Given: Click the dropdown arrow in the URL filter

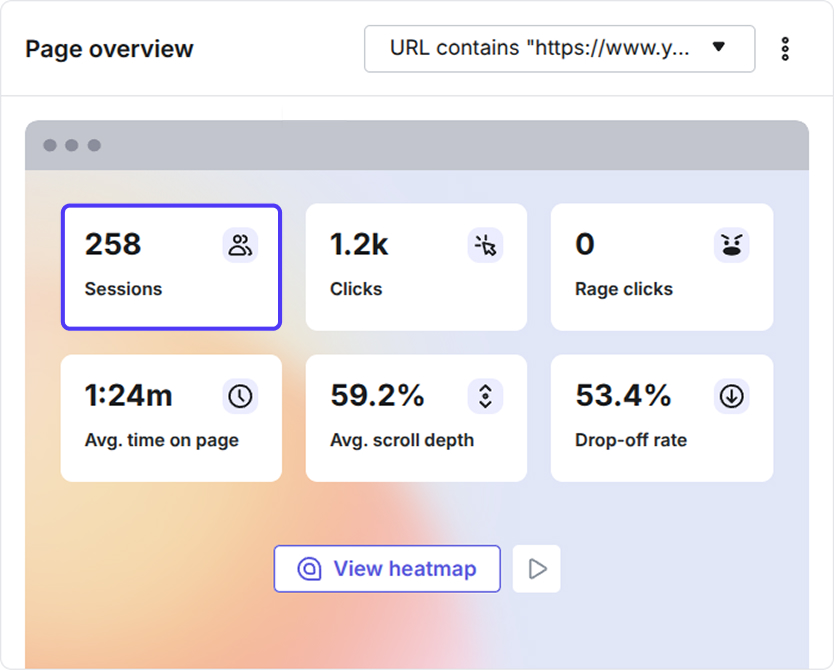Looking at the screenshot, I should pyautogui.click(x=718, y=47).
